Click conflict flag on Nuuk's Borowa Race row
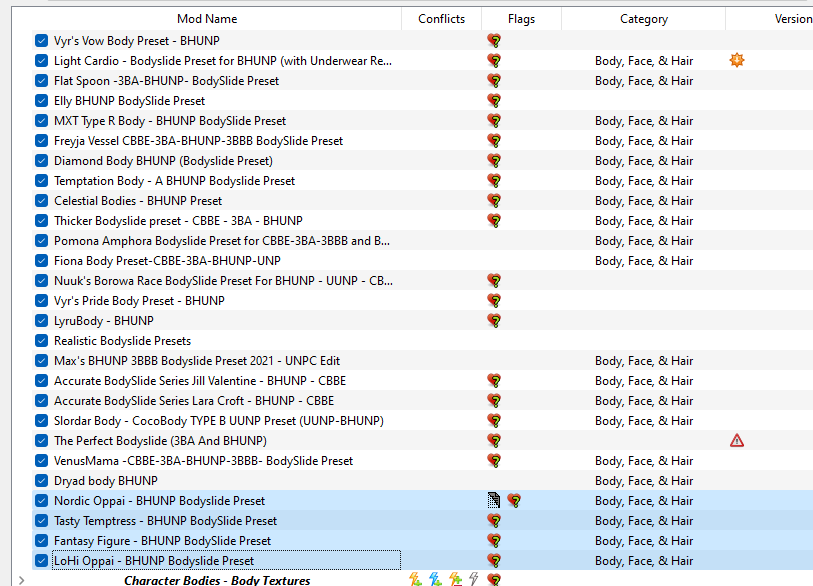Viewport: 813px width, 586px height. [x=495, y=281]
